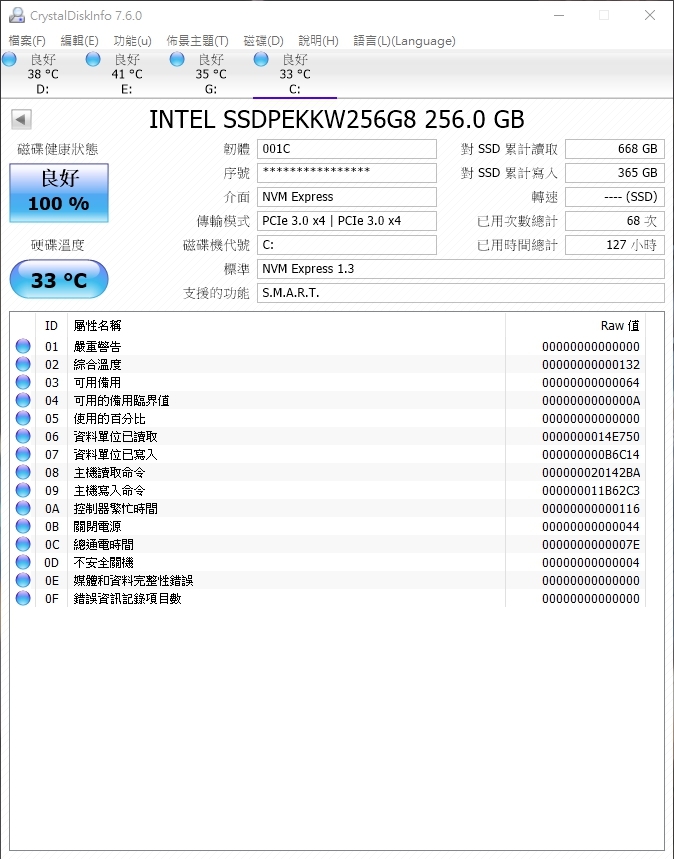Click the 33 °C temperature button

pyautogui.click(x=59, y=279)
